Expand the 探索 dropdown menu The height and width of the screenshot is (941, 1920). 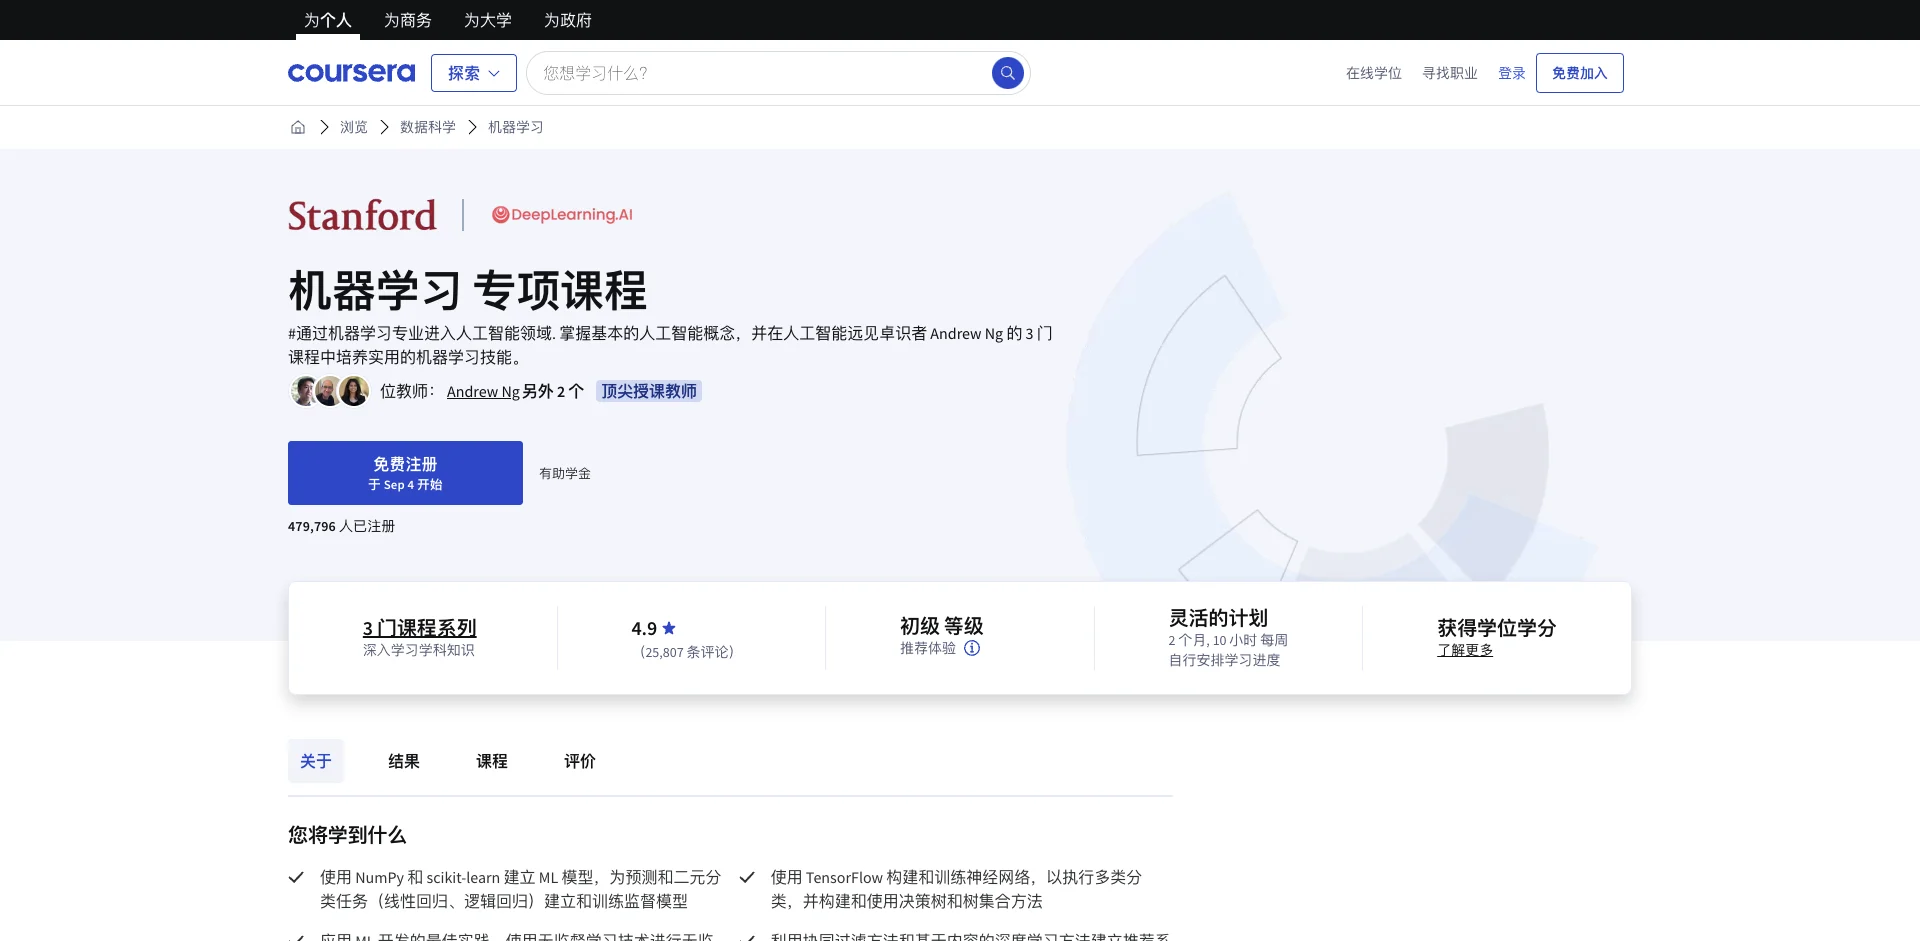click(x=474, y=73)
